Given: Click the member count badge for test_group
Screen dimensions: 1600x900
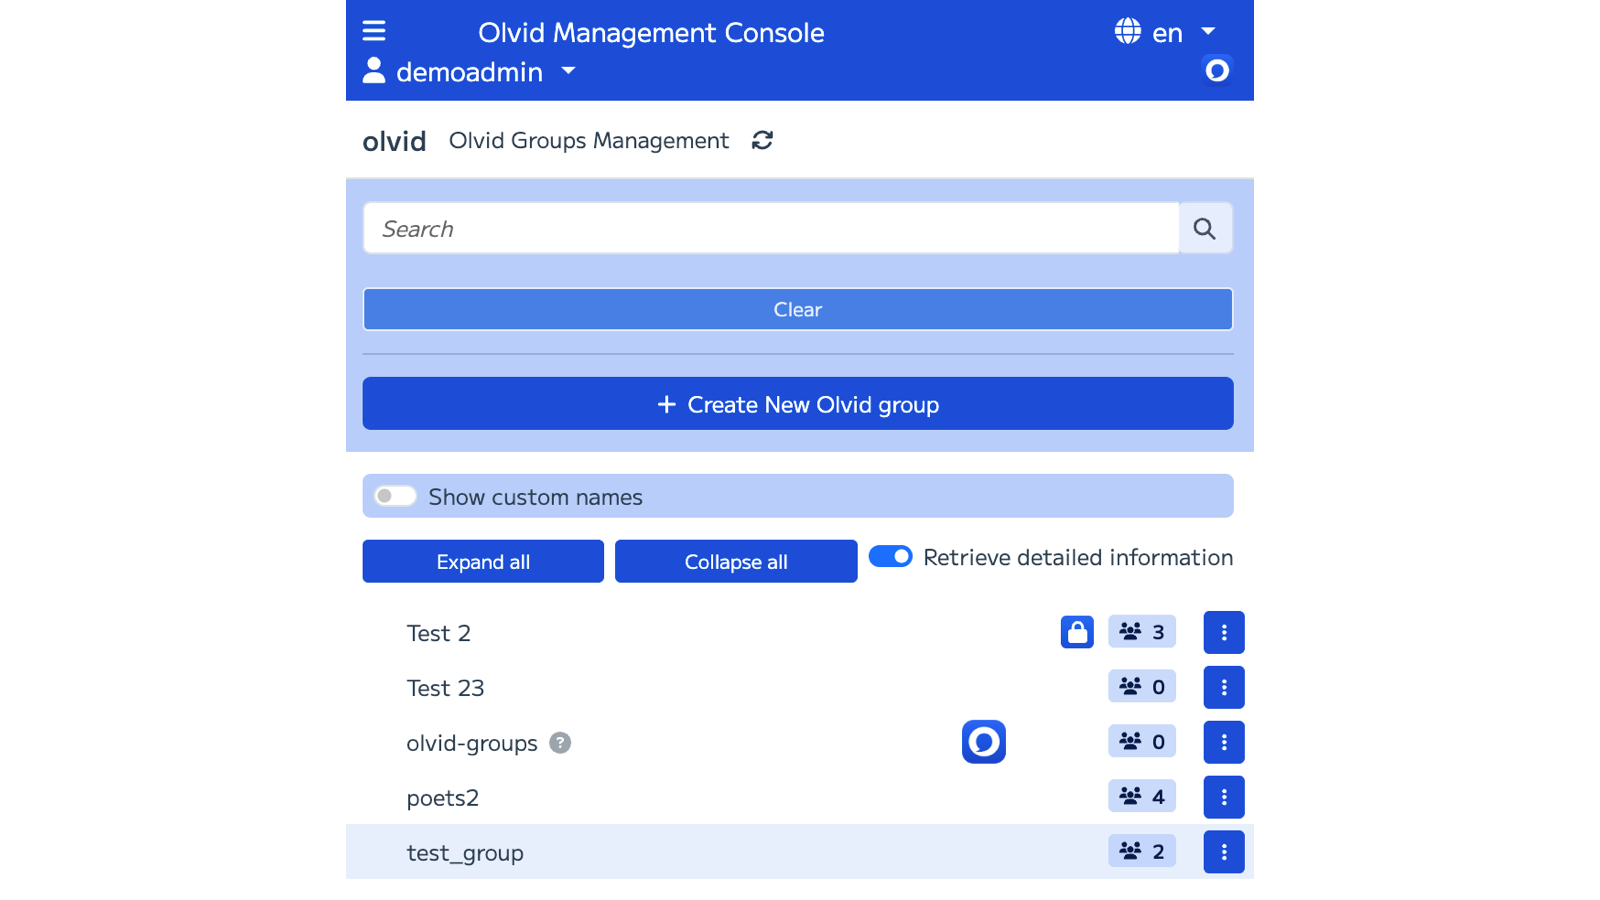Looking at the screenshot, I should click(1141, 851).
